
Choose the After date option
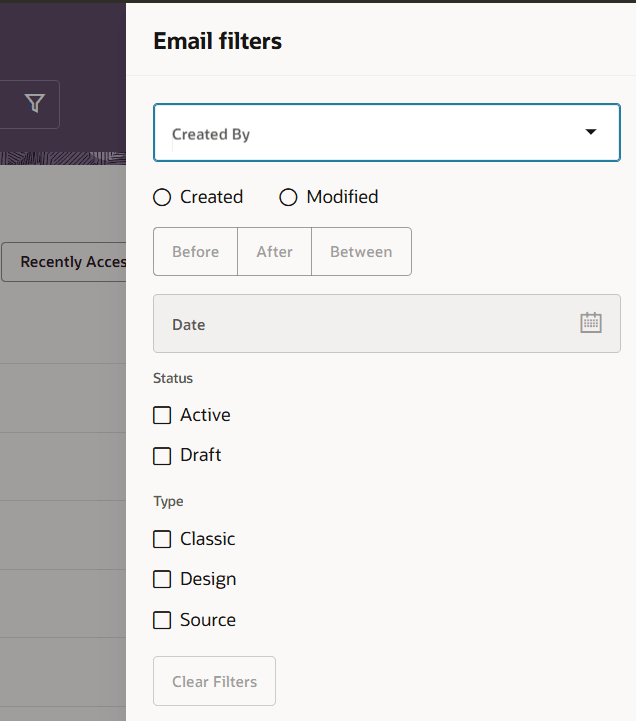pos(274,252)
